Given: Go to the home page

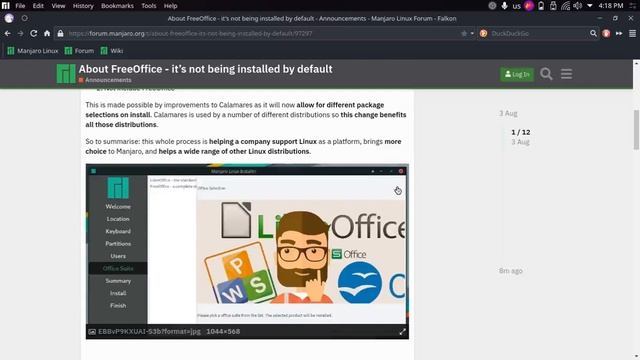Looking at the screenshot, I should tap(47, 33).
